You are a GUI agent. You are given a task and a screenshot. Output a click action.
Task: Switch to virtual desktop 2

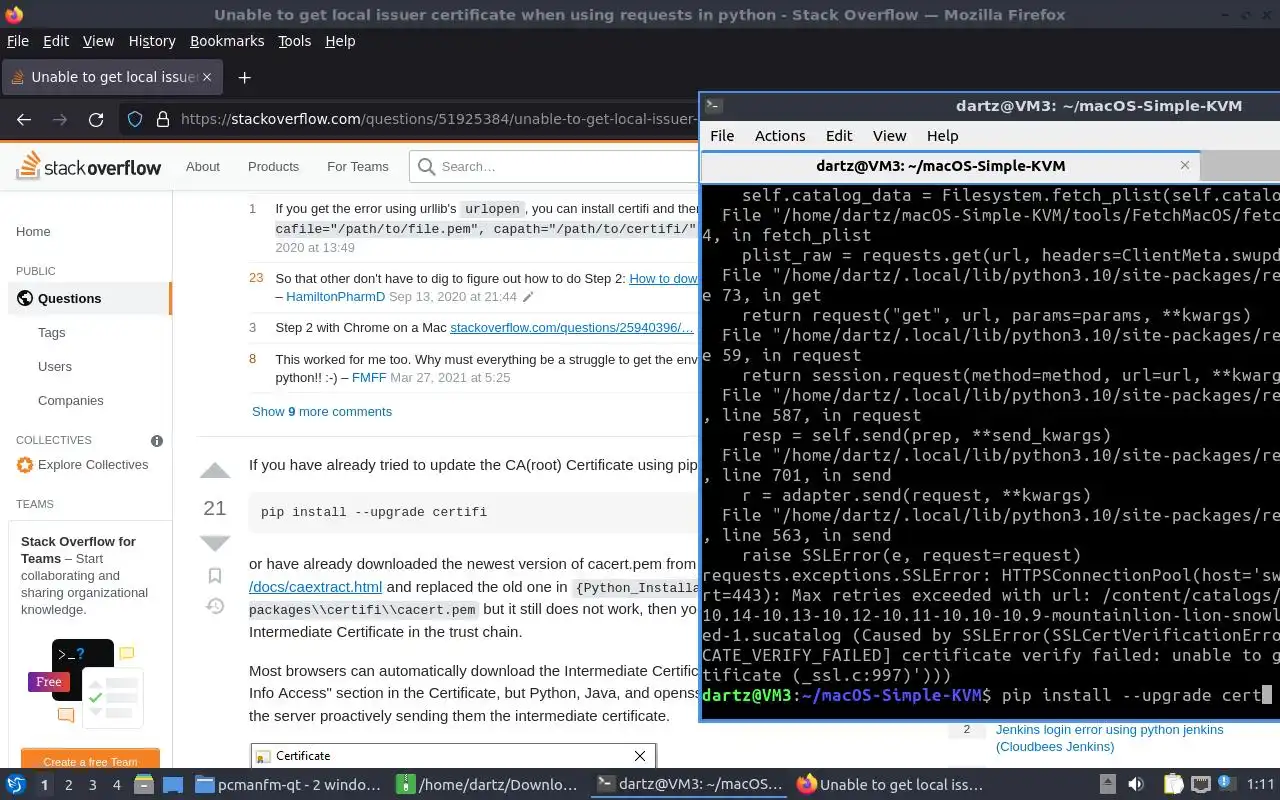[68, 785]
